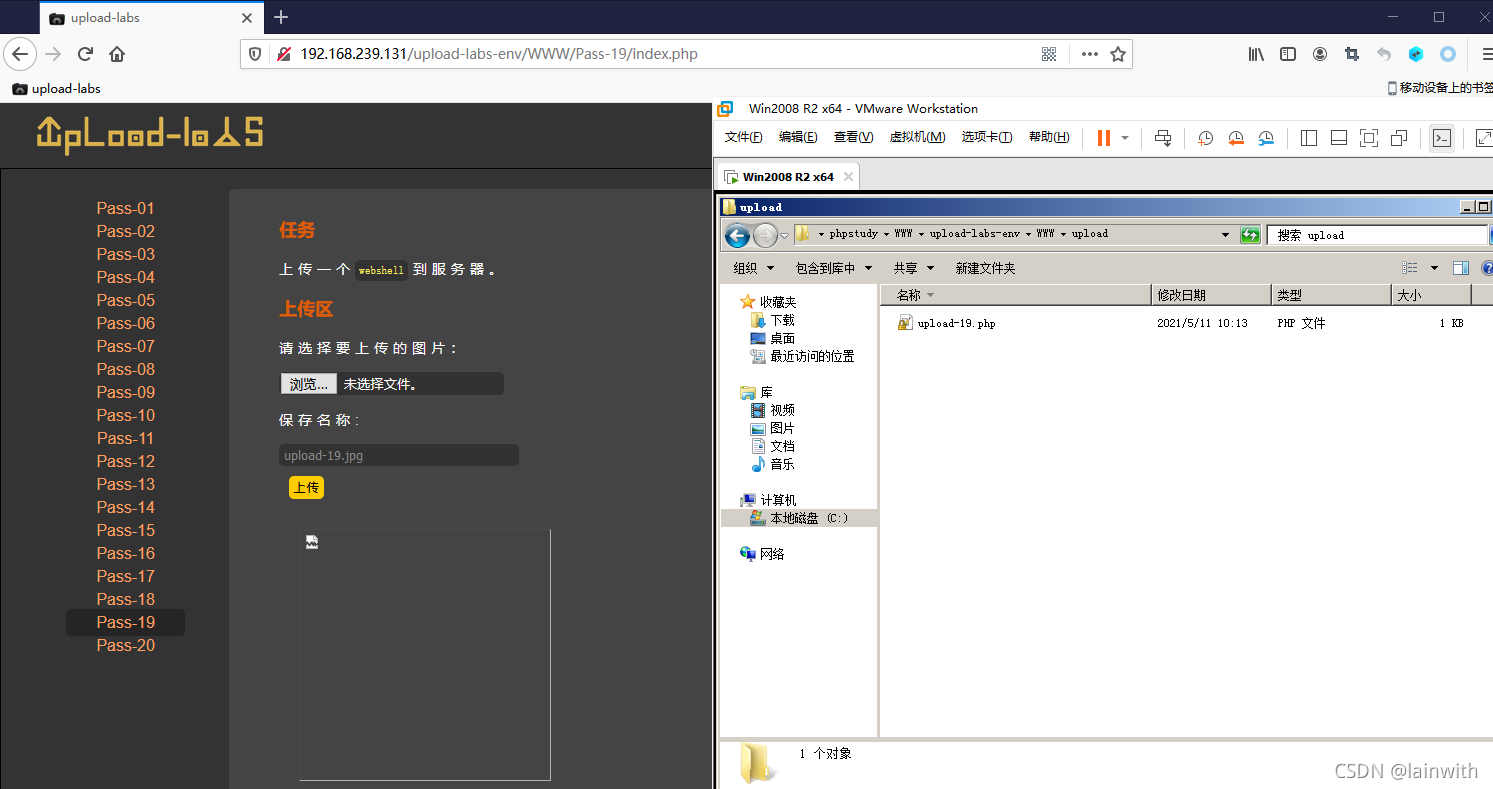Open VMware 文件(F) menu
This screenshot has width=1493, height=789.
pos(743,137)
